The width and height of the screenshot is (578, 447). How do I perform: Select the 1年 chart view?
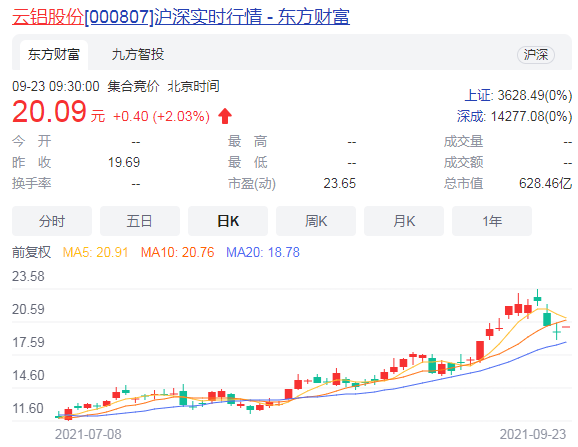[x=492, y=221]
